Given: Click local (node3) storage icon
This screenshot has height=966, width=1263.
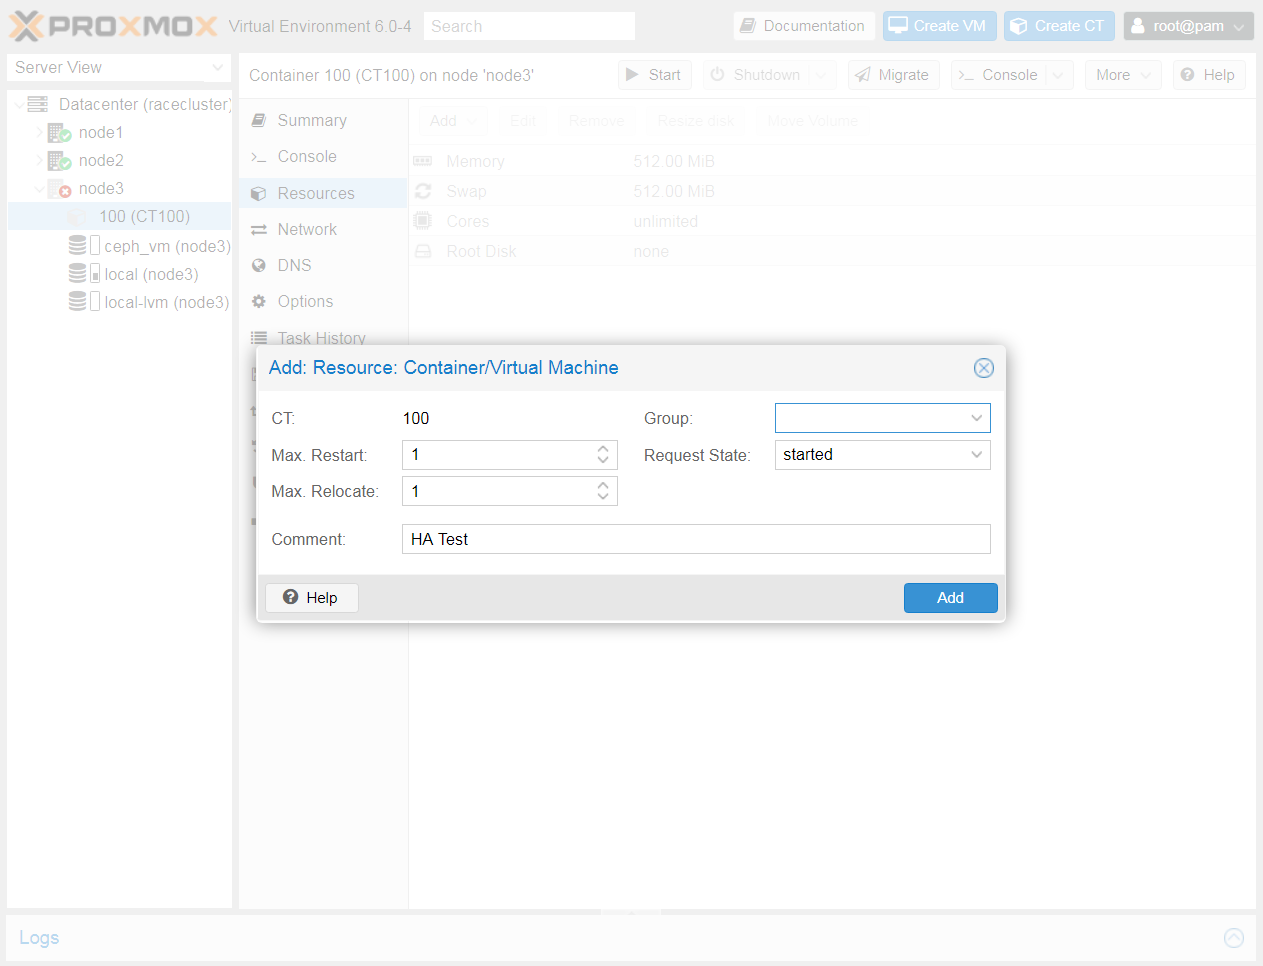Looking at the screenshot, I should [x=77, y=273].
